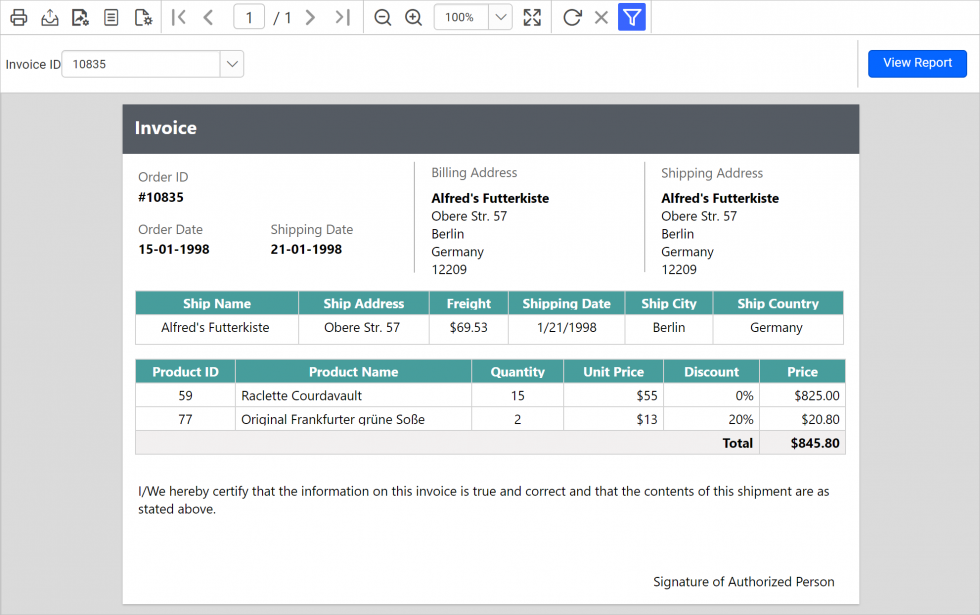This screenshot has width=980, height=615.
Task: Click the order date 15-01-1998
Action: pyautogui.click(x=174, y=249)
